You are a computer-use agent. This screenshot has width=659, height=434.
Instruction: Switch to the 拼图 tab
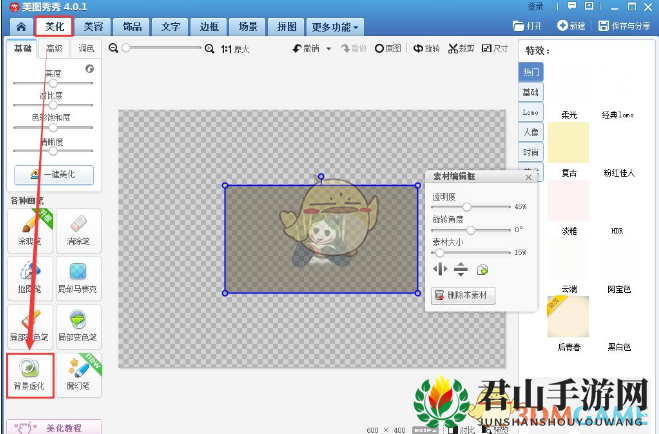[x=287, y=27]
